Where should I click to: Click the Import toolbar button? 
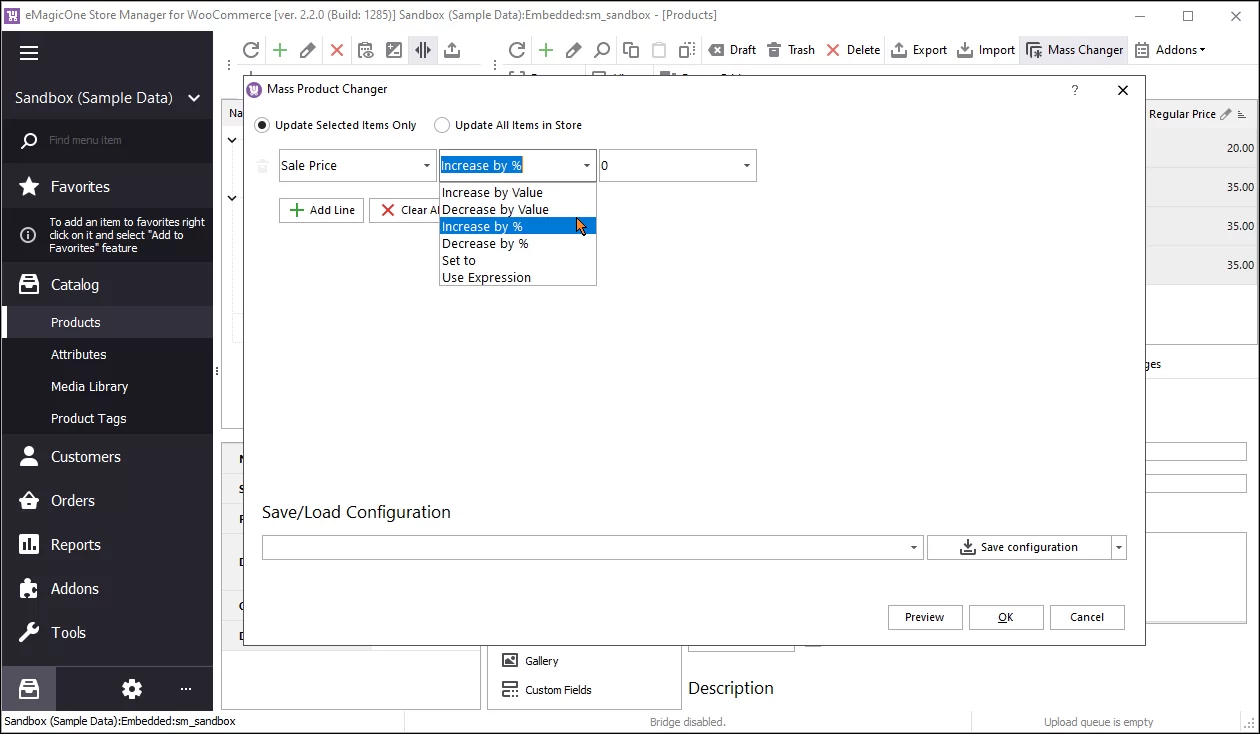click(x=985, y=50)
